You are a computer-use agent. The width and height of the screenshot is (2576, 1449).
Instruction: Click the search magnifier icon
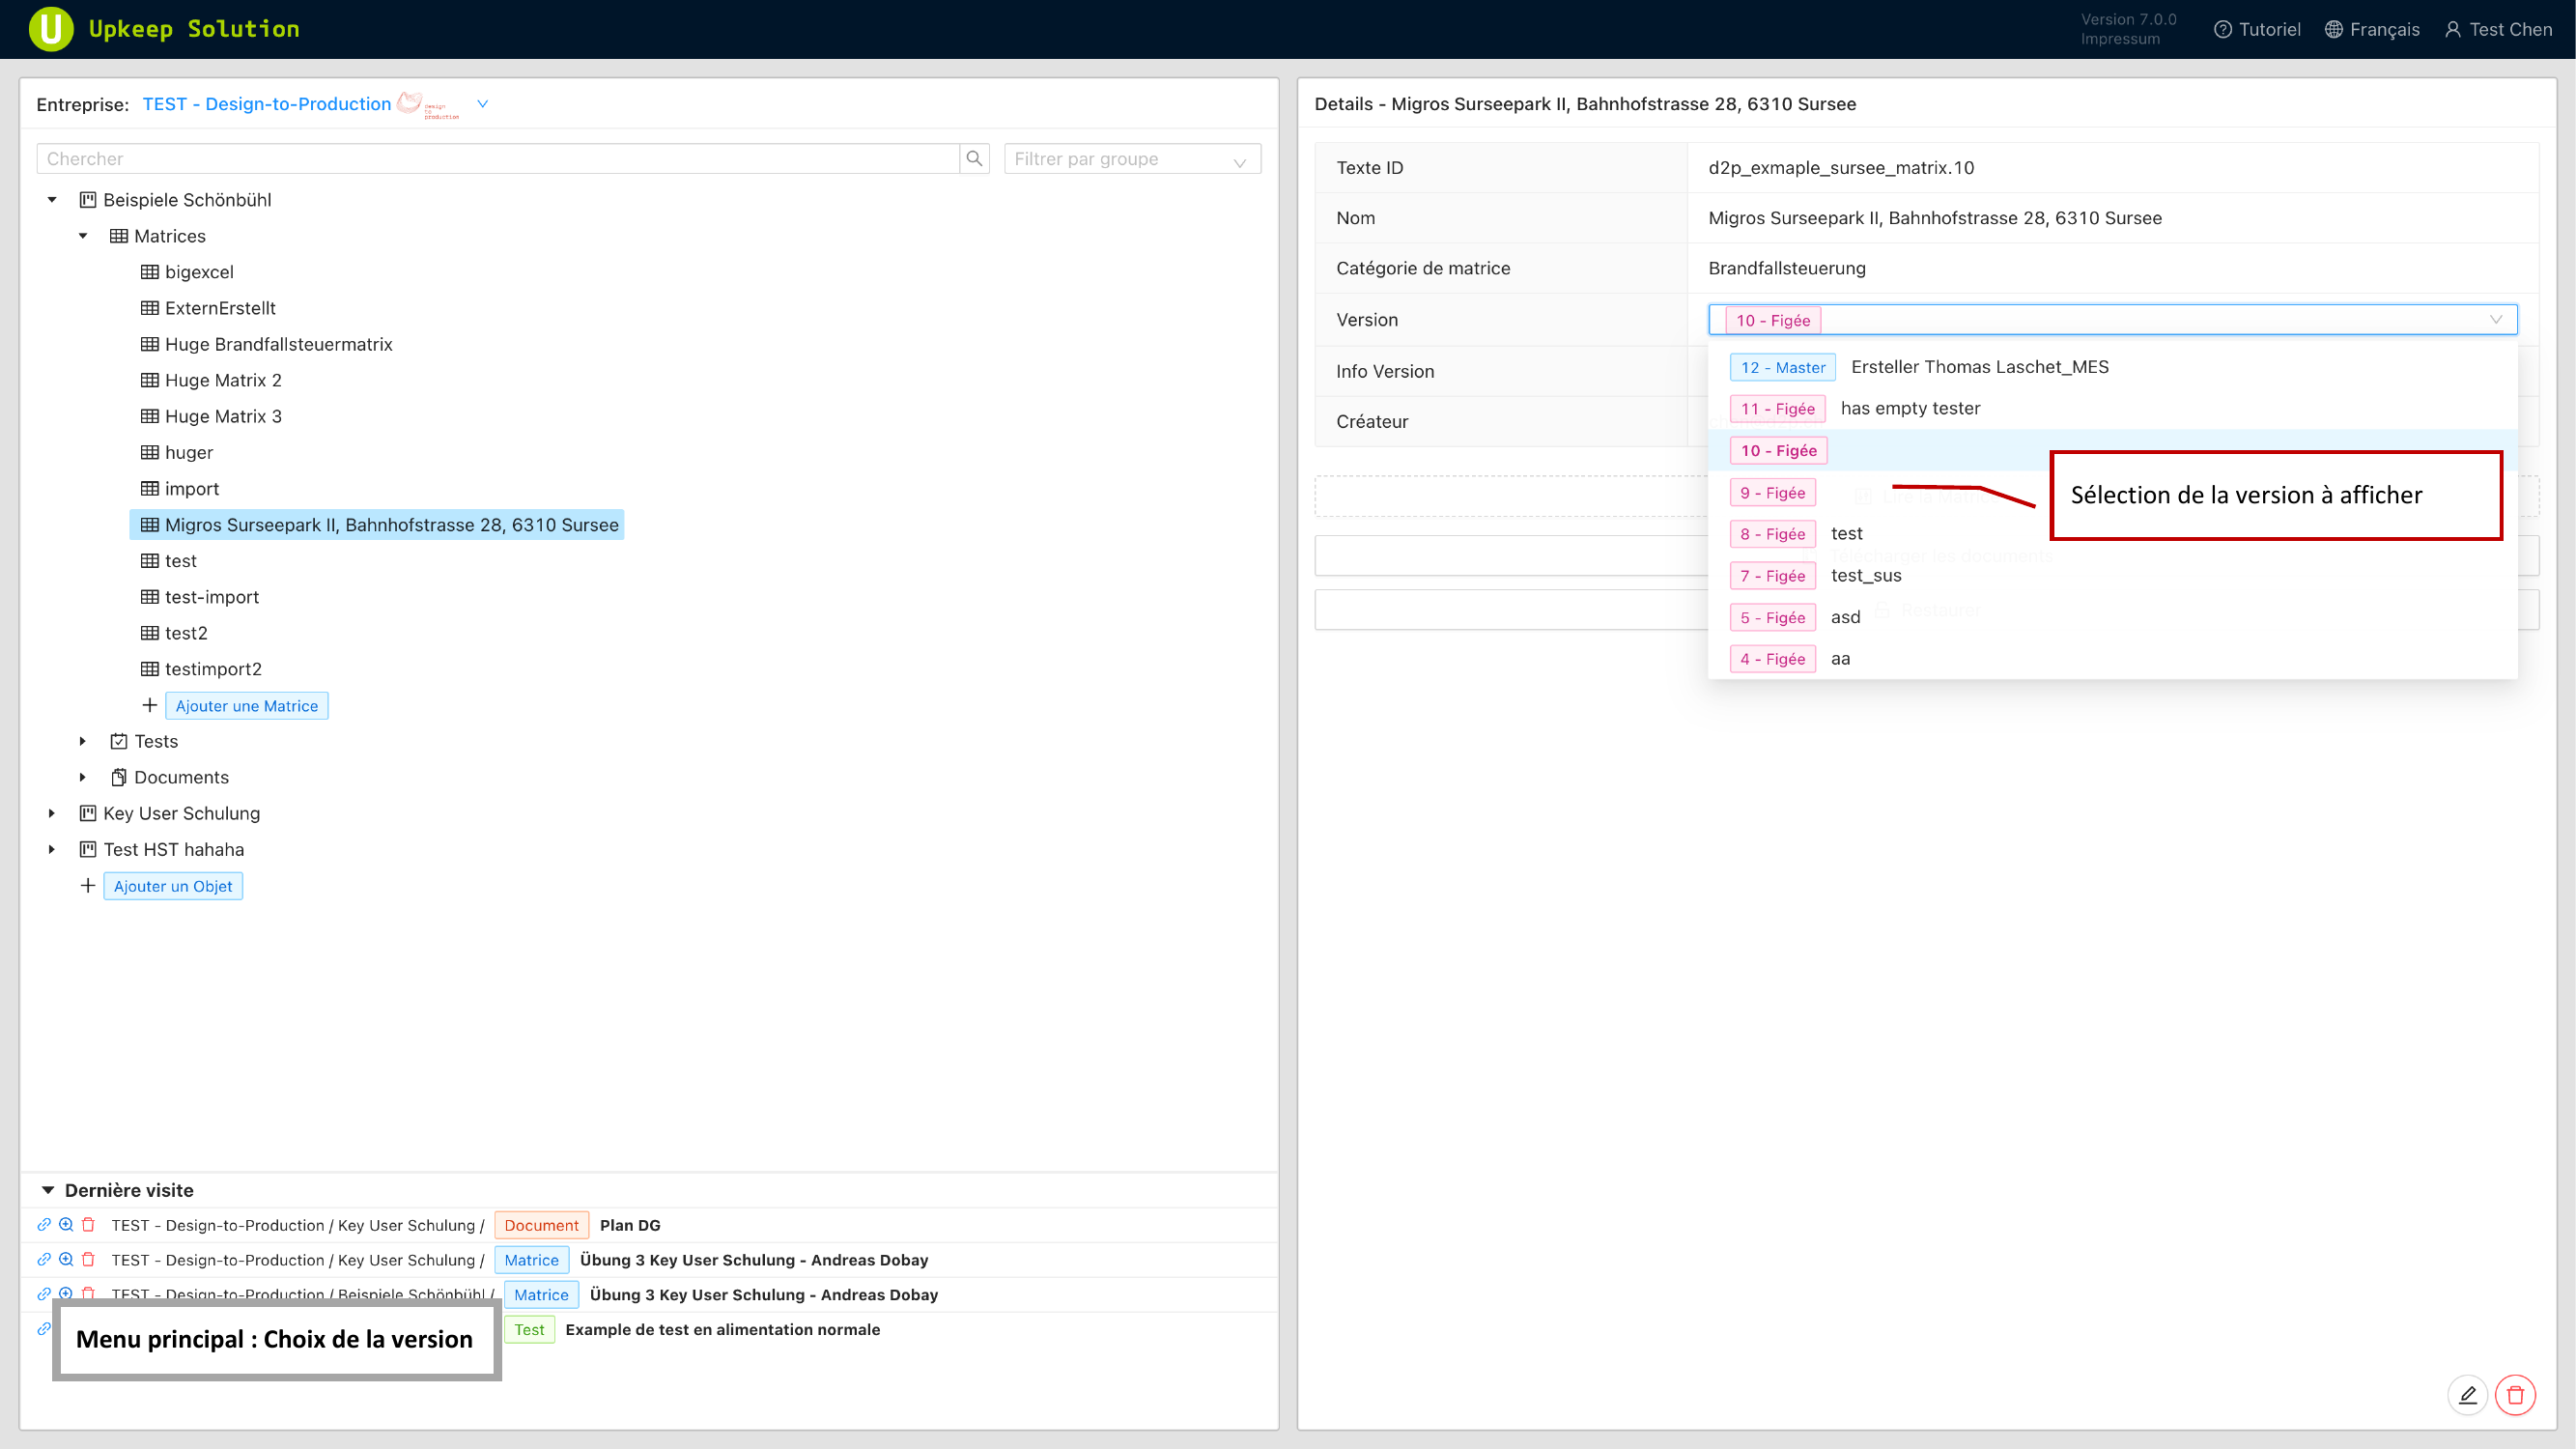point(974,158)
